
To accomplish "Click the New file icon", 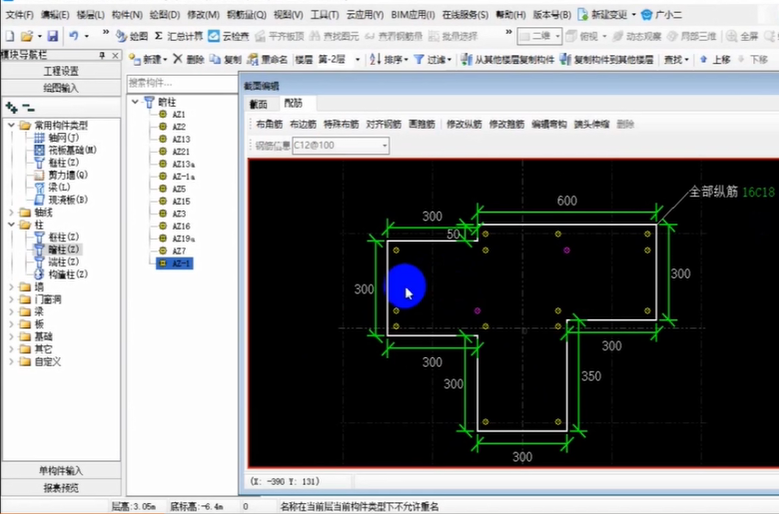I will tap(9, 36).
